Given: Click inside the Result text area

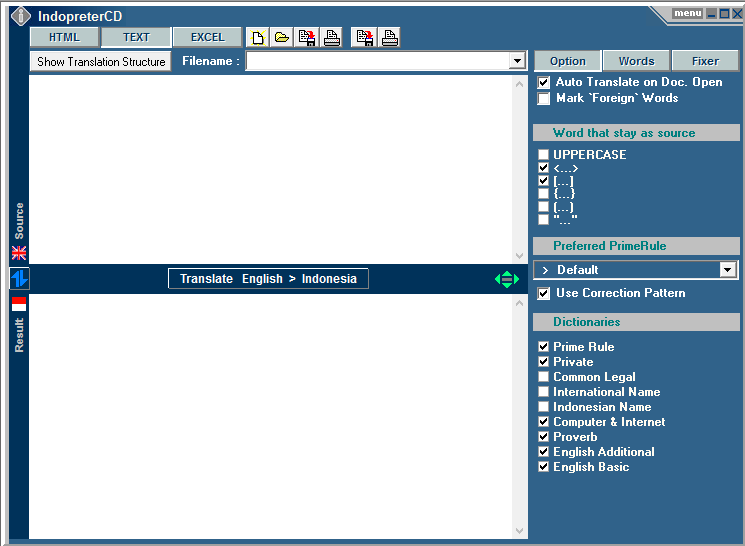Looking at the screenshot, I should tap(271, 416).
